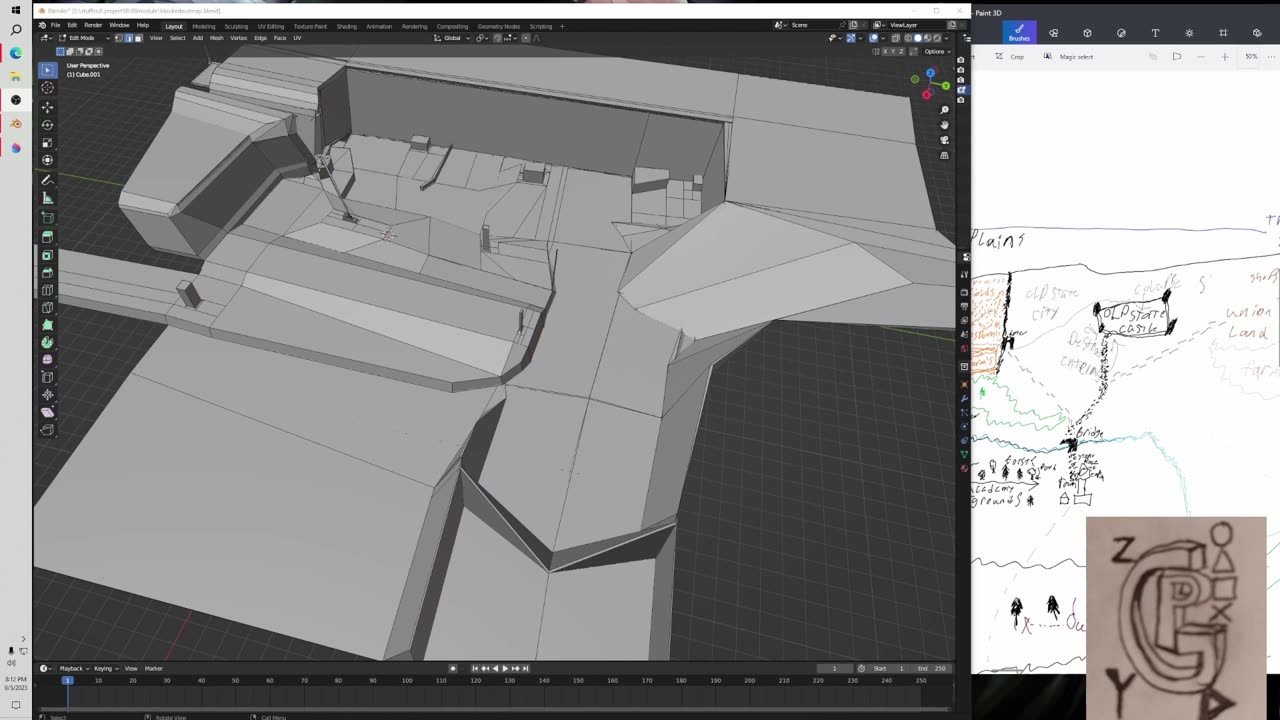
Task: Open Paint 3D 3D shapes tool
Action: tap(1087, 33)
